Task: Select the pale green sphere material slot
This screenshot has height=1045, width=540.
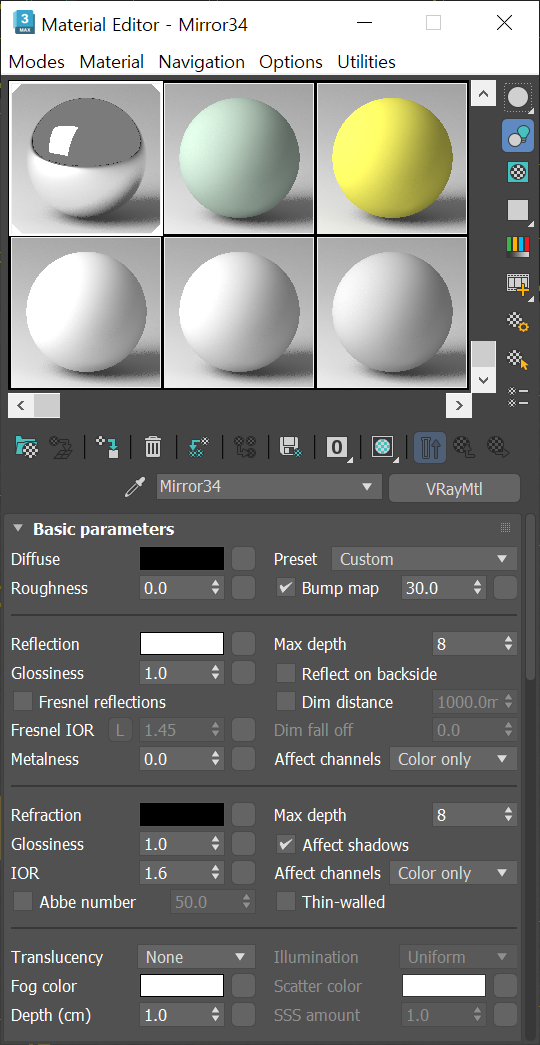Action: tap(239, 159)
